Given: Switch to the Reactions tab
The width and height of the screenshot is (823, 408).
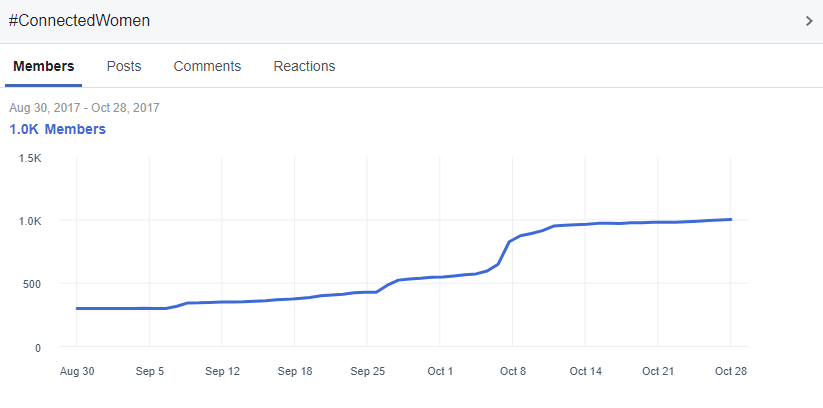Looking at the screenshot, I should 304,67.
